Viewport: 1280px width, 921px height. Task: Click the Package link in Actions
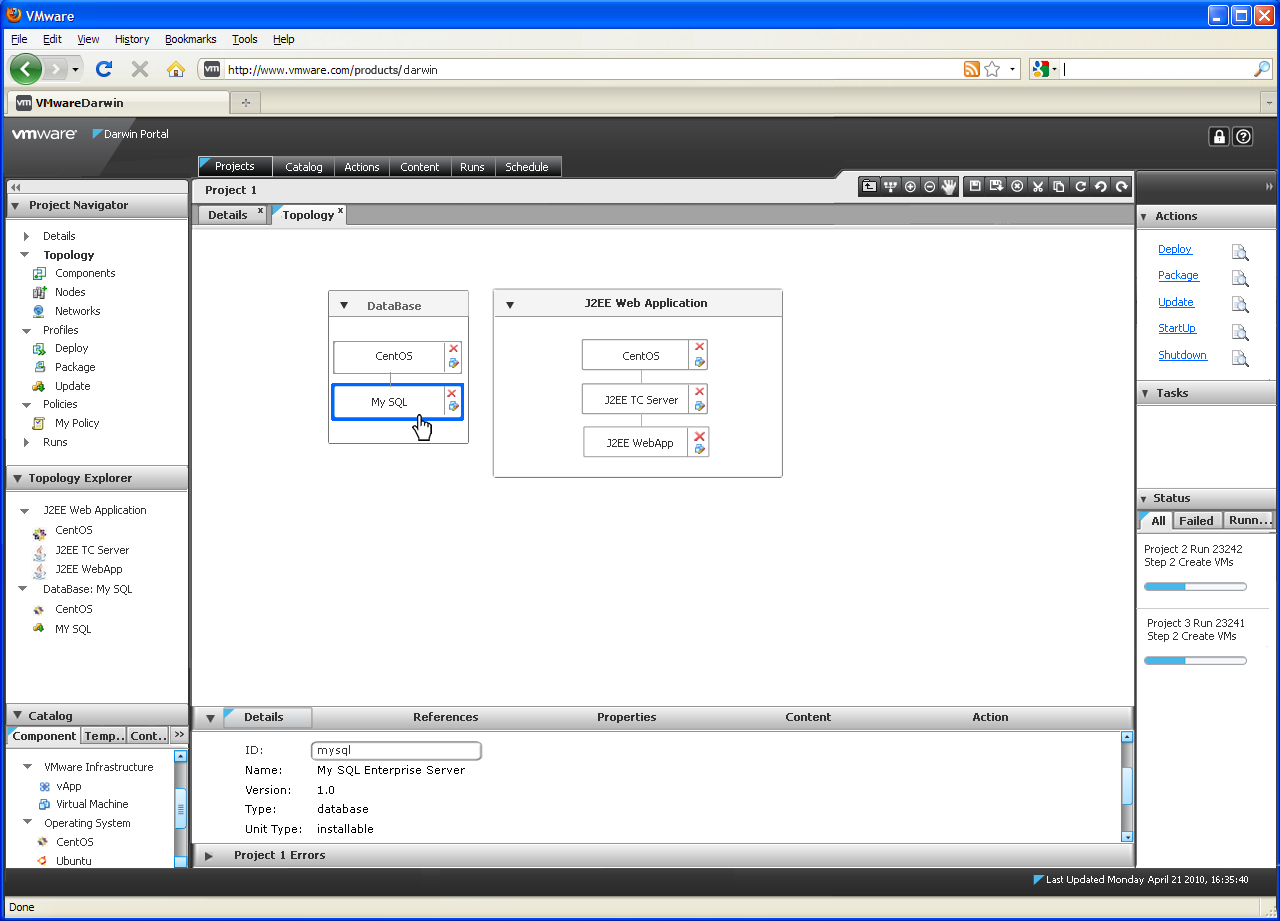click(1178, 275)
